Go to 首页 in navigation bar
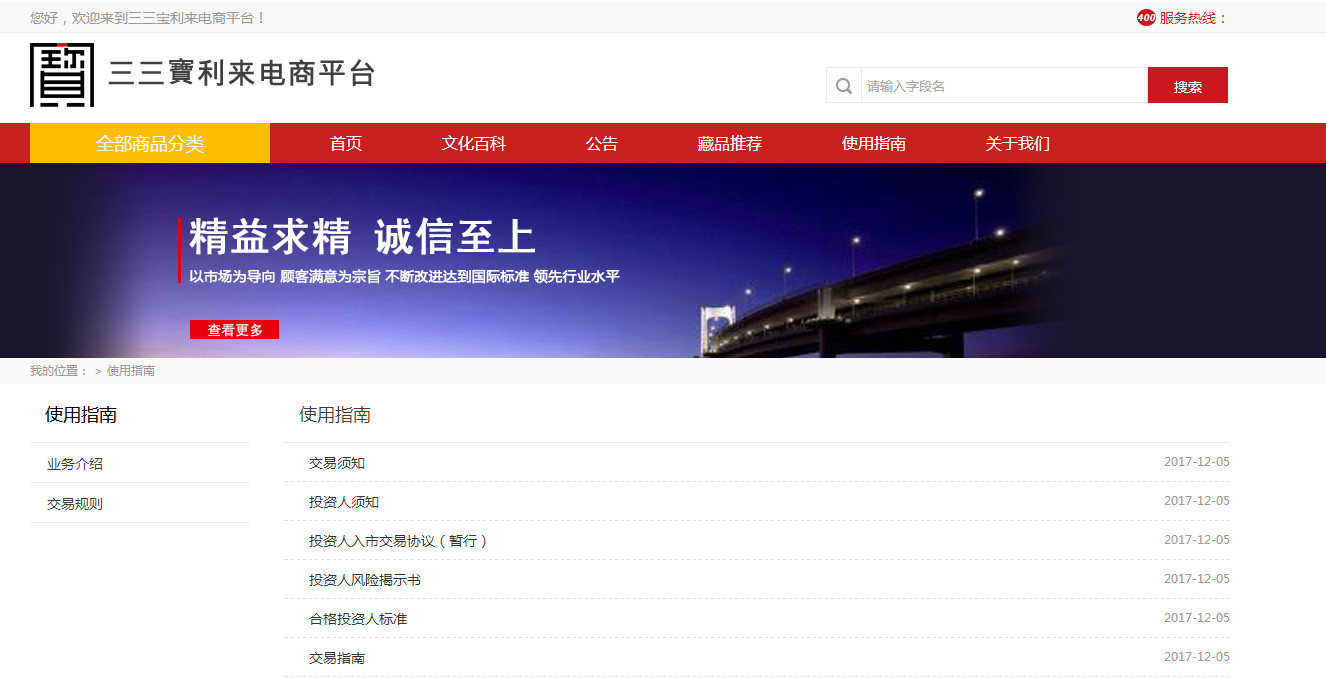This screenshot has width=1326, height=678. pos(346,144)
